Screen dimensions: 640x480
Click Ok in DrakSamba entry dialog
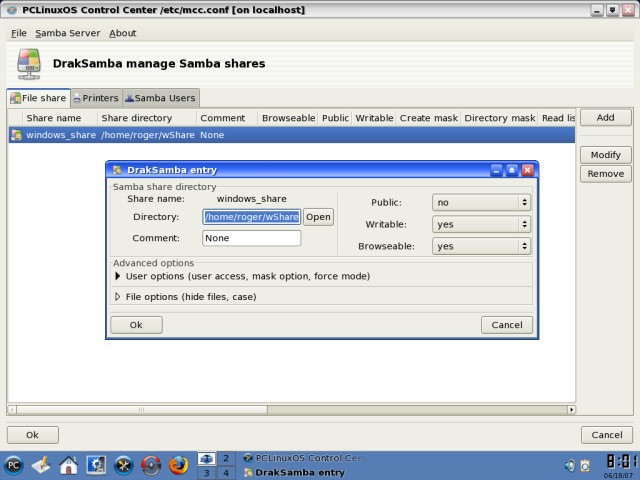coord(136,325)
